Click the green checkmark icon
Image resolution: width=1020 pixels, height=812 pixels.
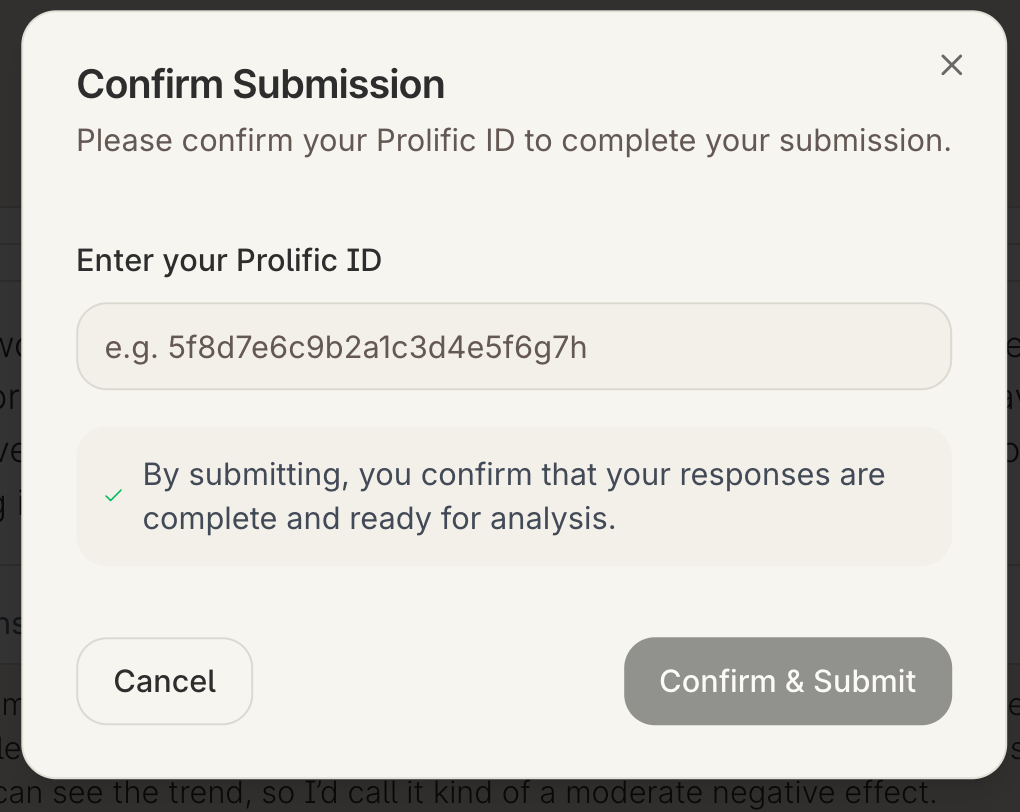(114, 496)
